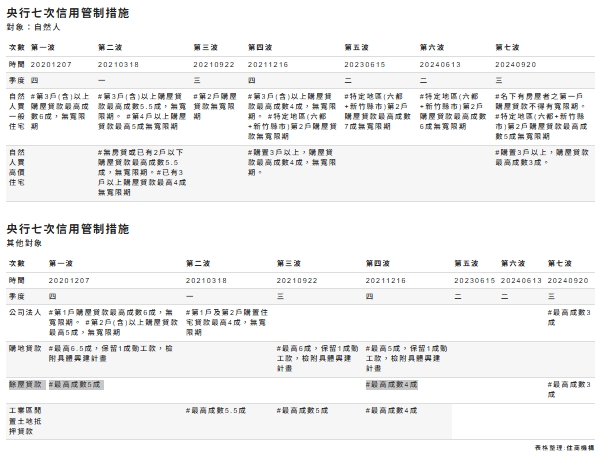Click header 第七波 in the 其他對象 table
603x458 pixels.
point(560,263)
